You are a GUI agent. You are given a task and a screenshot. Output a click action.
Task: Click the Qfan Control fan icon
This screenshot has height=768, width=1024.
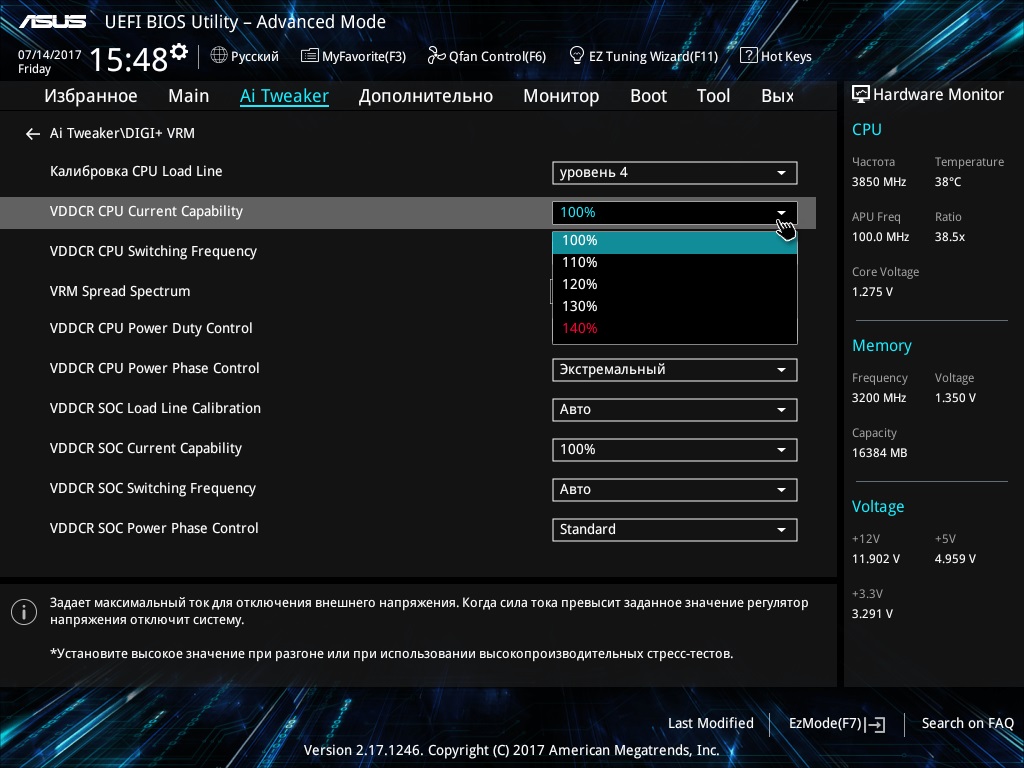[436, 56]
